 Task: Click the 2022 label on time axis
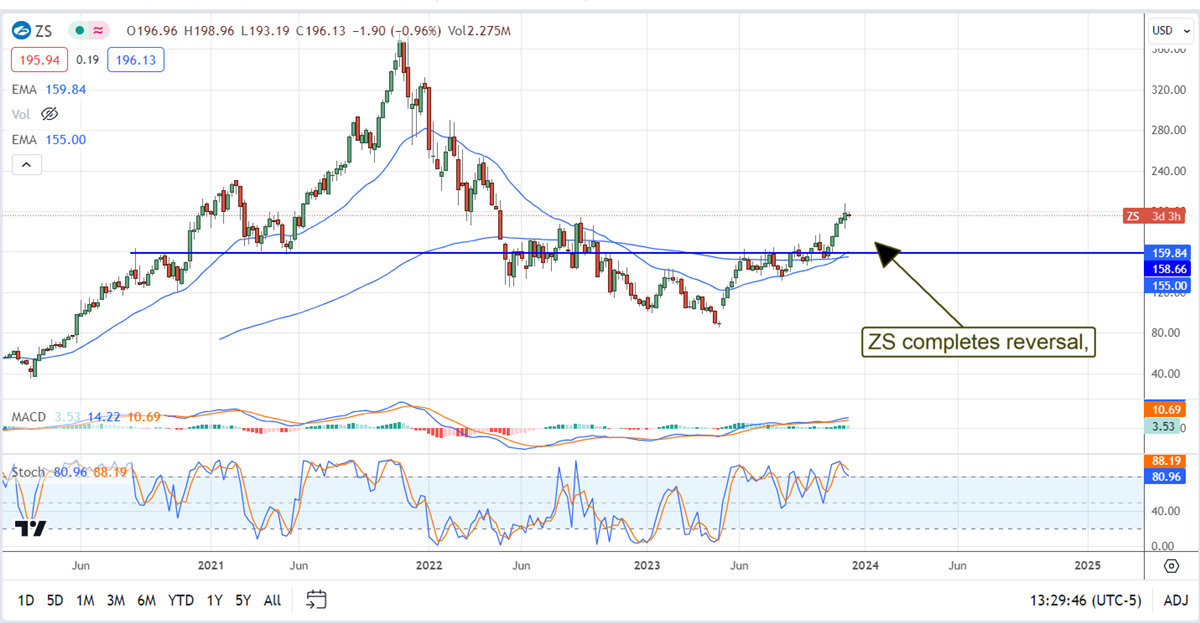429,566
